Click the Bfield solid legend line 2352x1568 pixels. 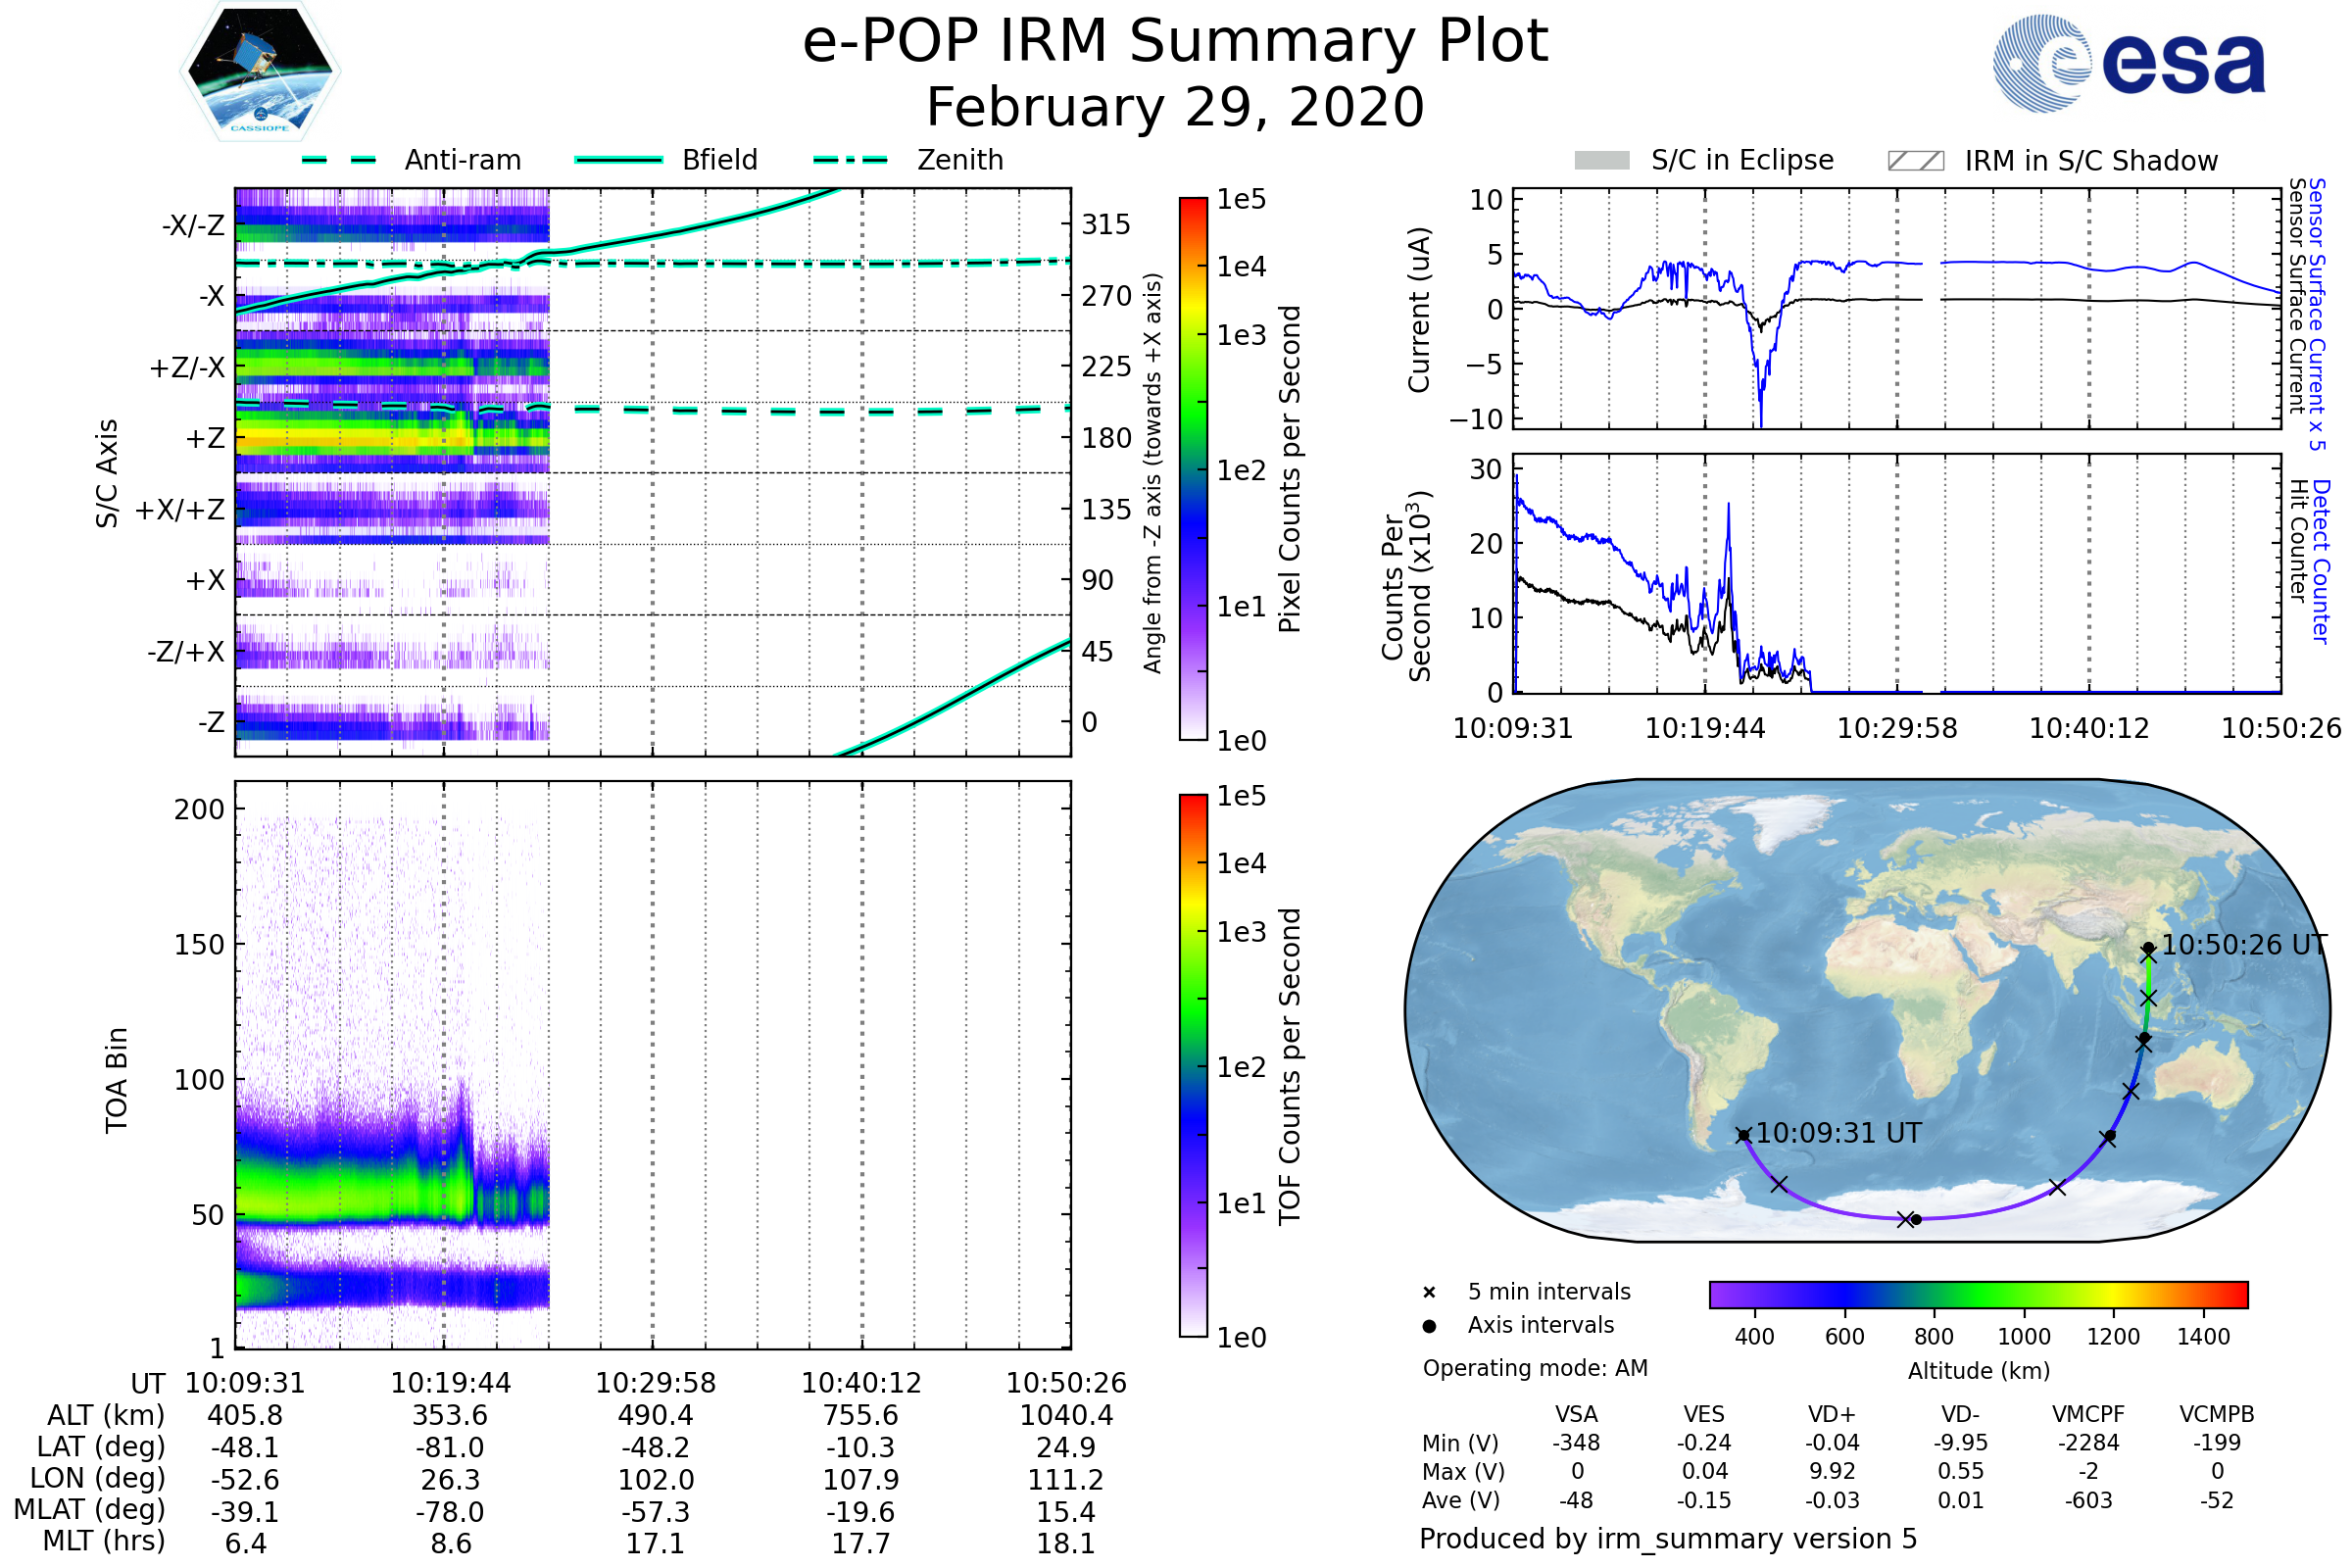tap(618, 160)
